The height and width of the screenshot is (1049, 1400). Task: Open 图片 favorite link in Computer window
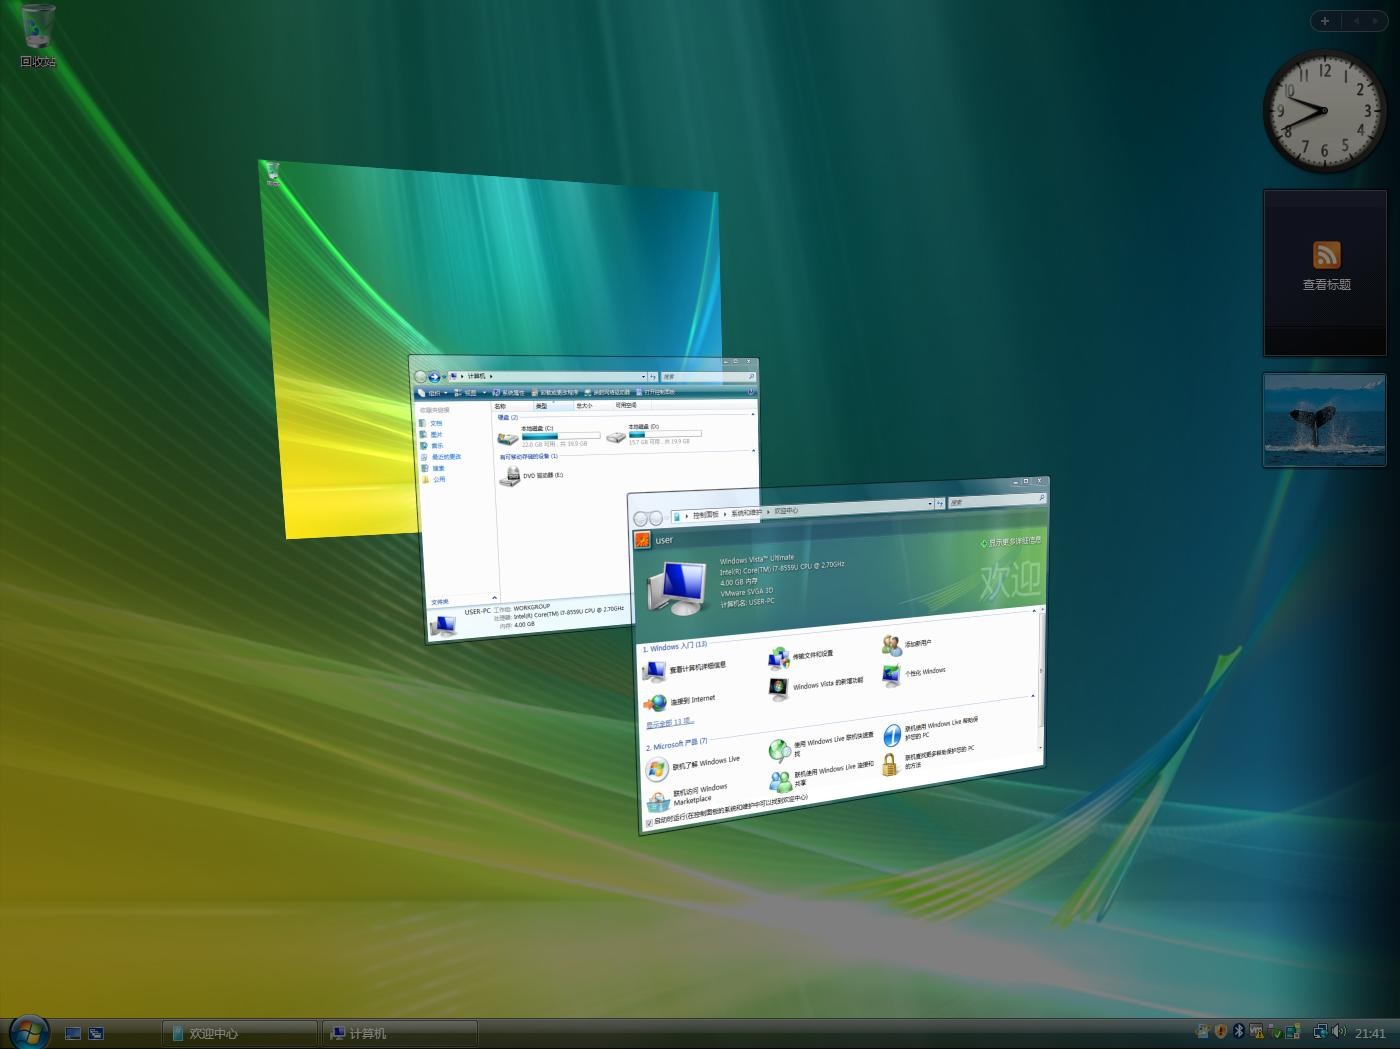click(432, 434)
